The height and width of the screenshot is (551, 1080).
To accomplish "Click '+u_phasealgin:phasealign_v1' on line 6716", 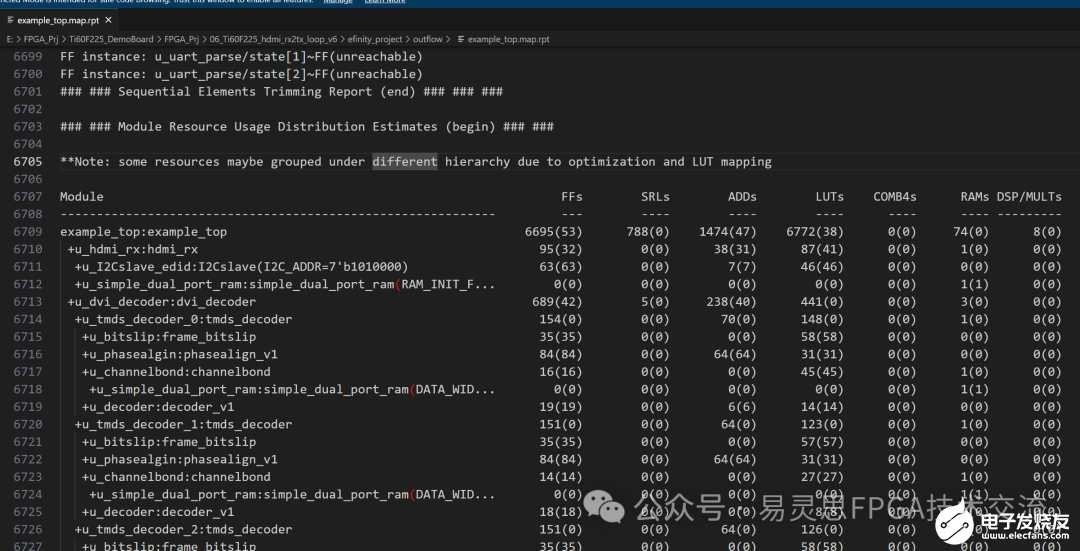I will (180, 355).
